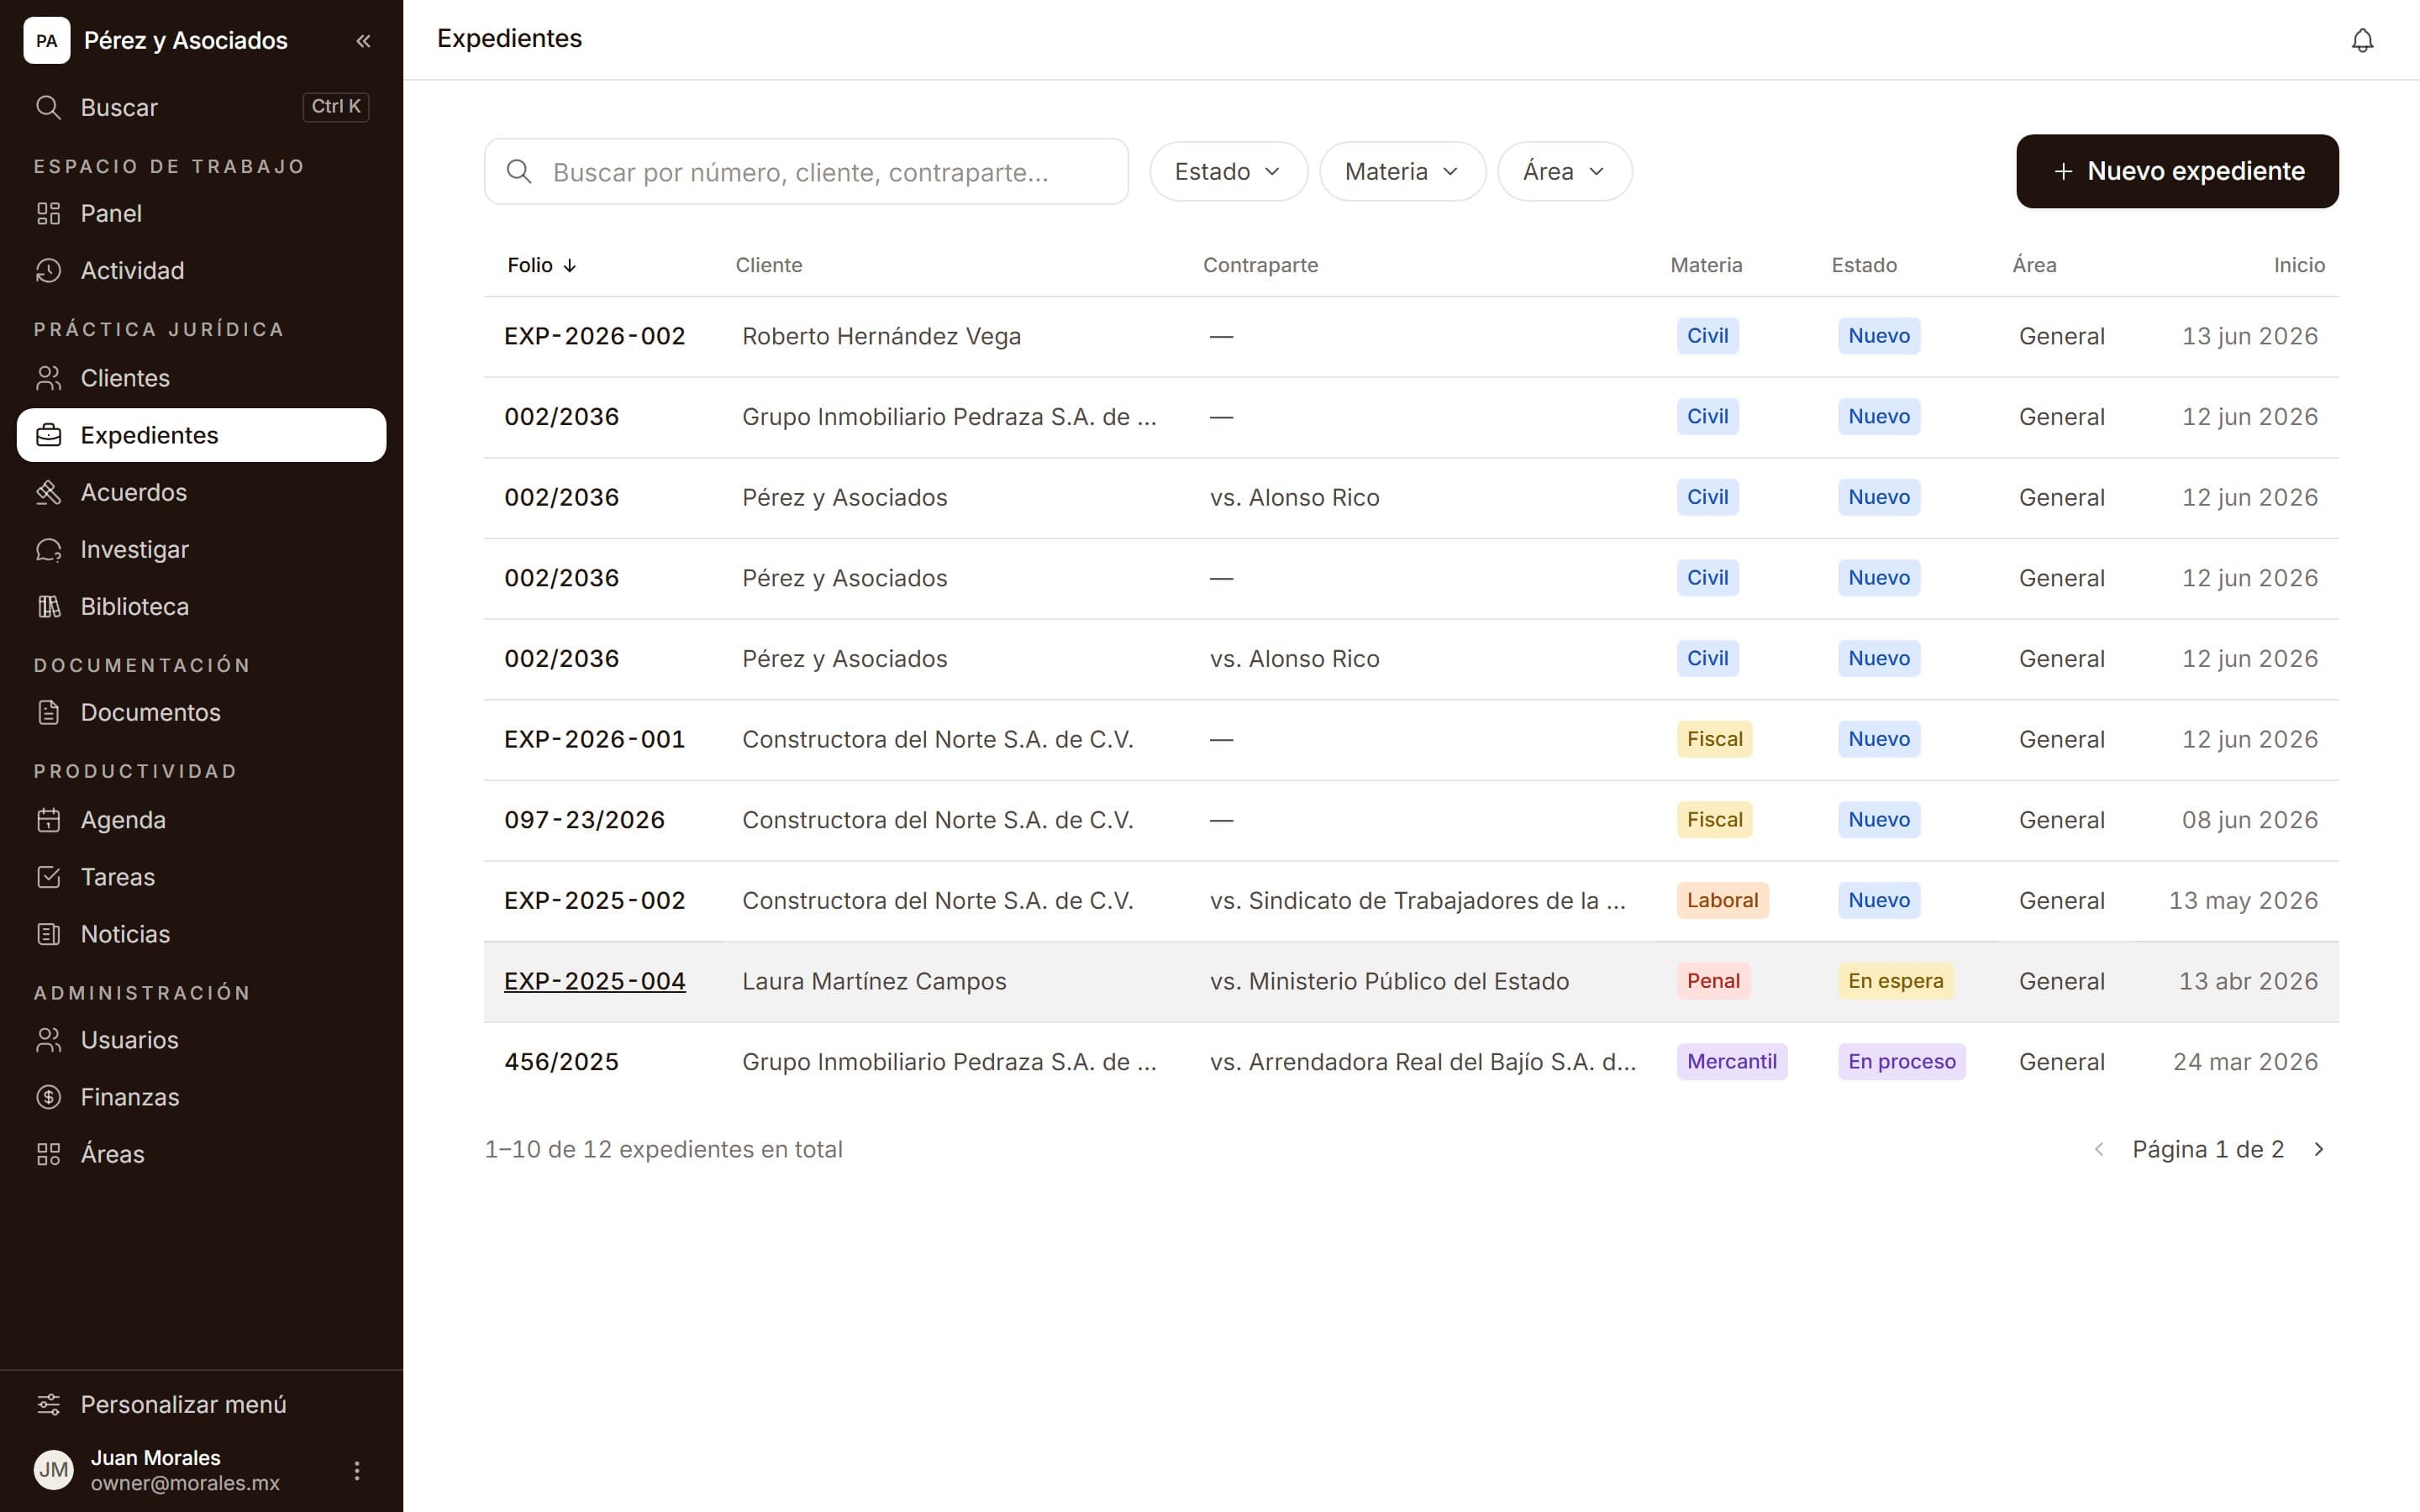Click the Laboral materia tag

[x=1722, y=900]
